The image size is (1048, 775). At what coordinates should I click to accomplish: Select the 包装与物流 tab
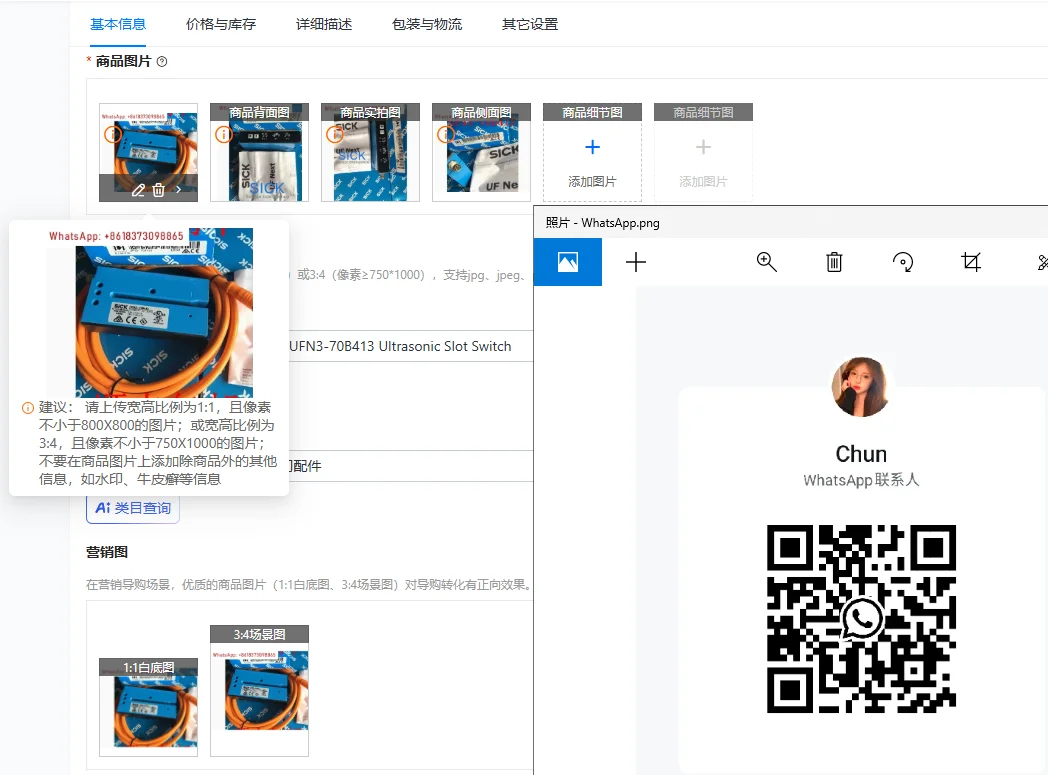(x=426, y=25)
